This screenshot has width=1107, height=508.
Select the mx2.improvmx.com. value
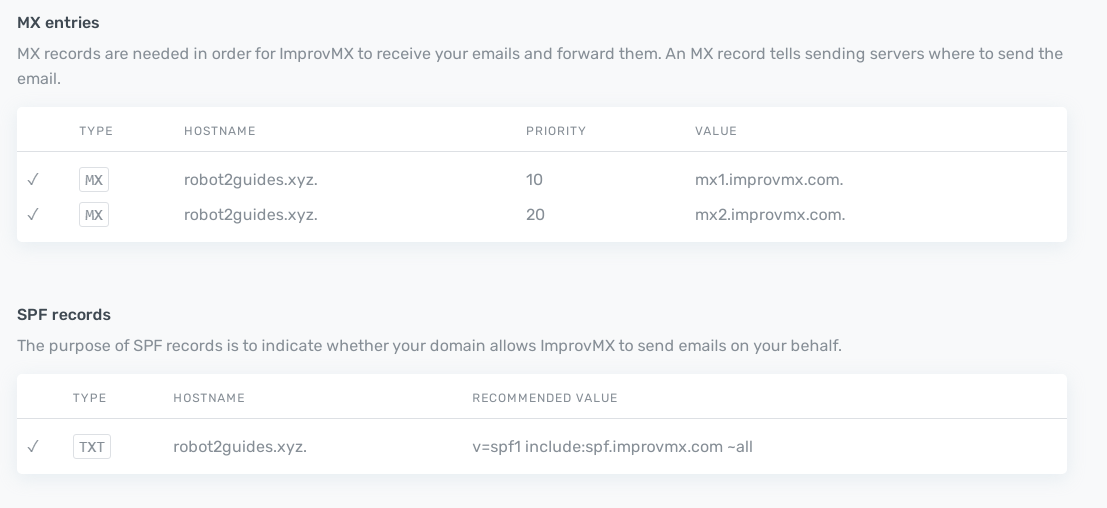[770, 214]
